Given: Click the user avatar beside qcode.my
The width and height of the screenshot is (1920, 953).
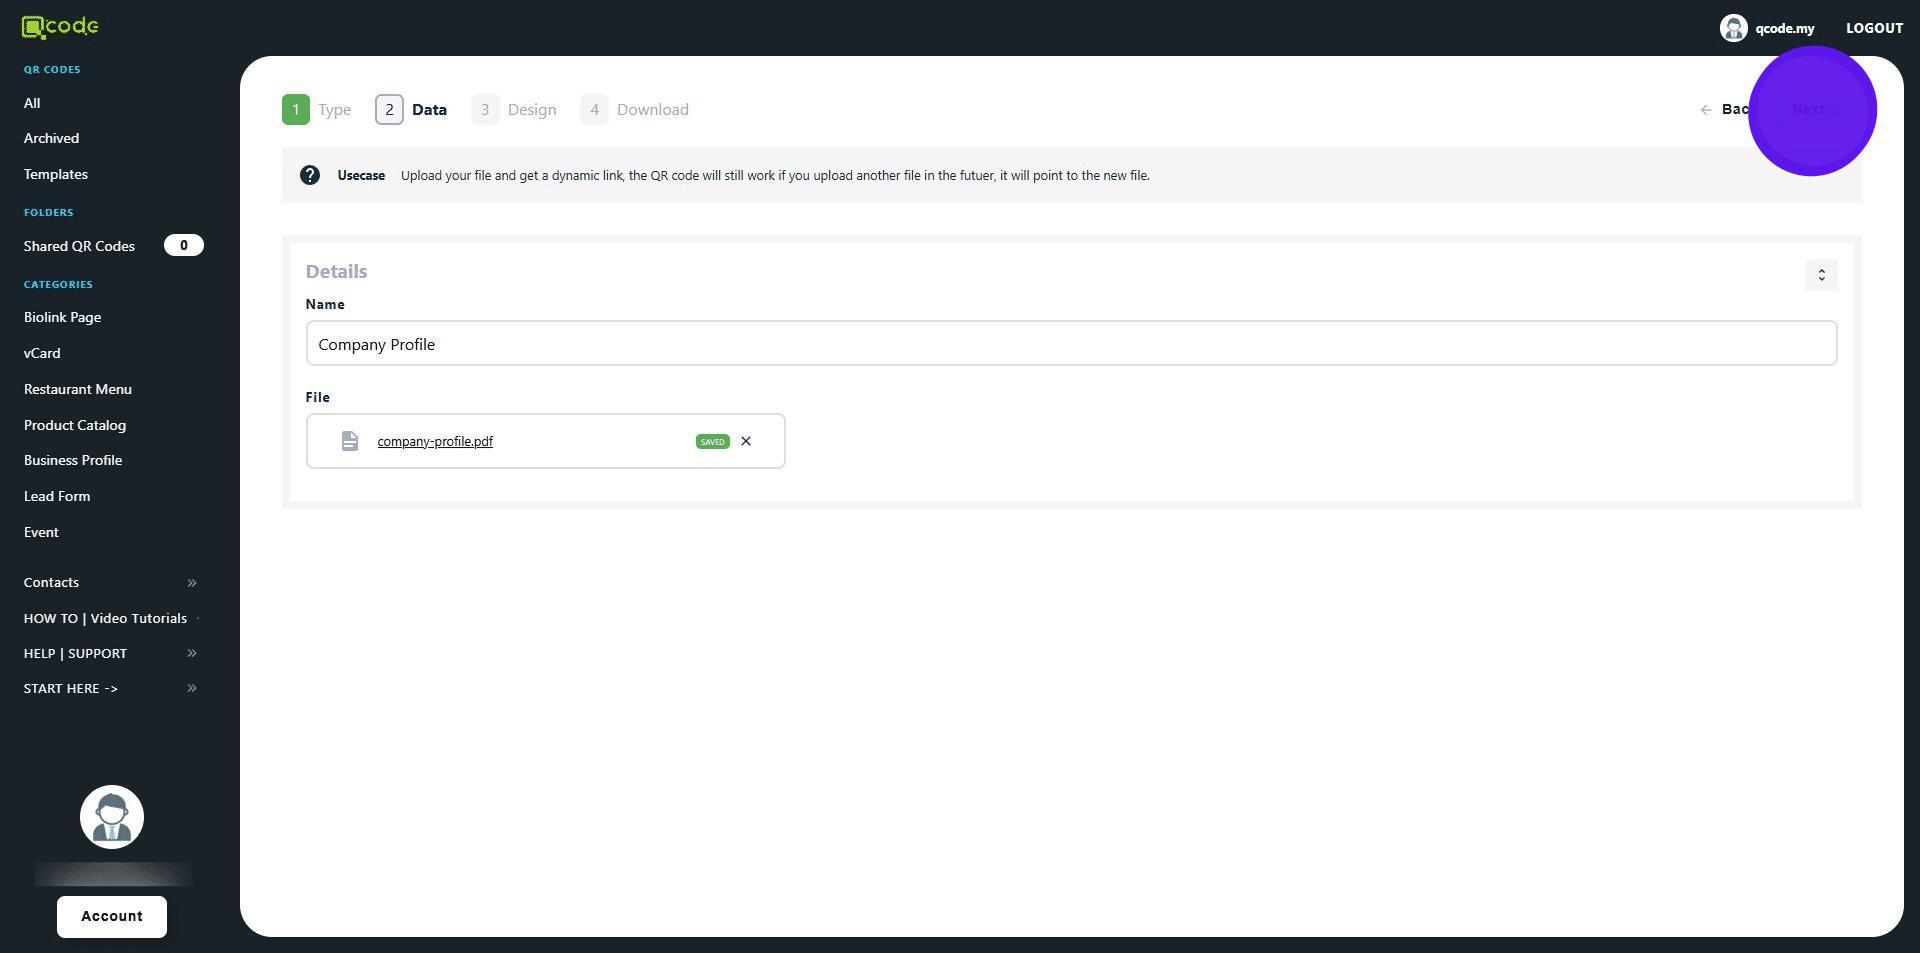Looking at the screenshot, I should [x=1733, y=28].
